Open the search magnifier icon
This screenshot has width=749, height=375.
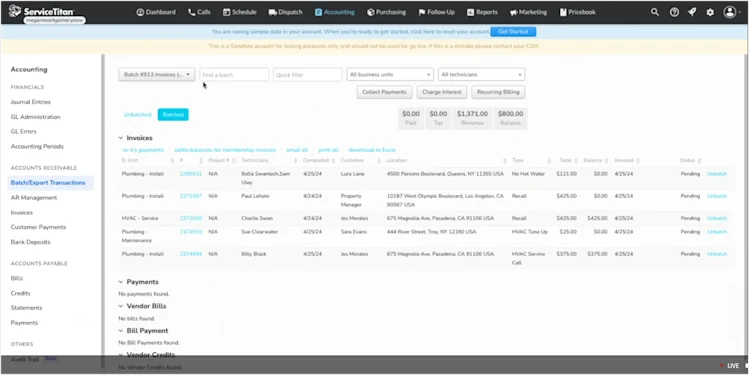(655, 12)
